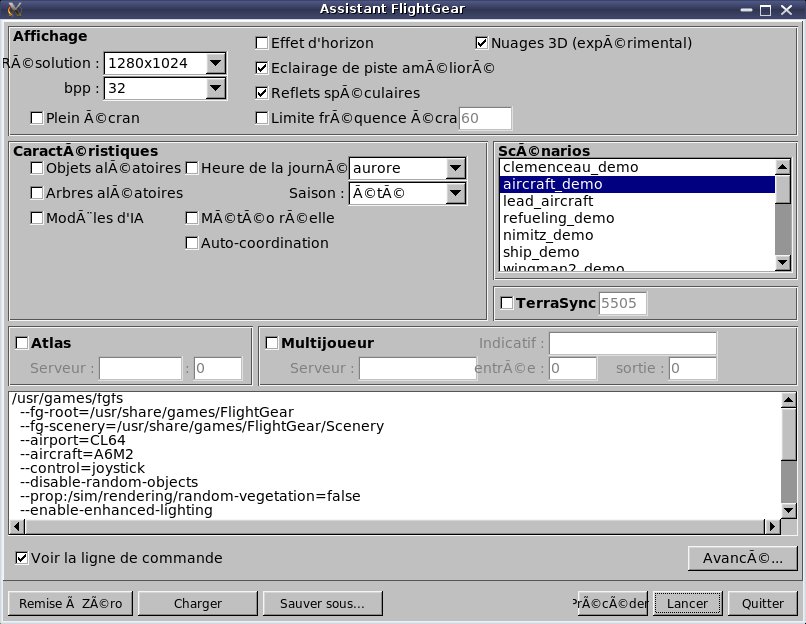This screenshot has width=806, height=624.
Task: Click the Atlas Serveur text field
Action: (x=140, y=368)
